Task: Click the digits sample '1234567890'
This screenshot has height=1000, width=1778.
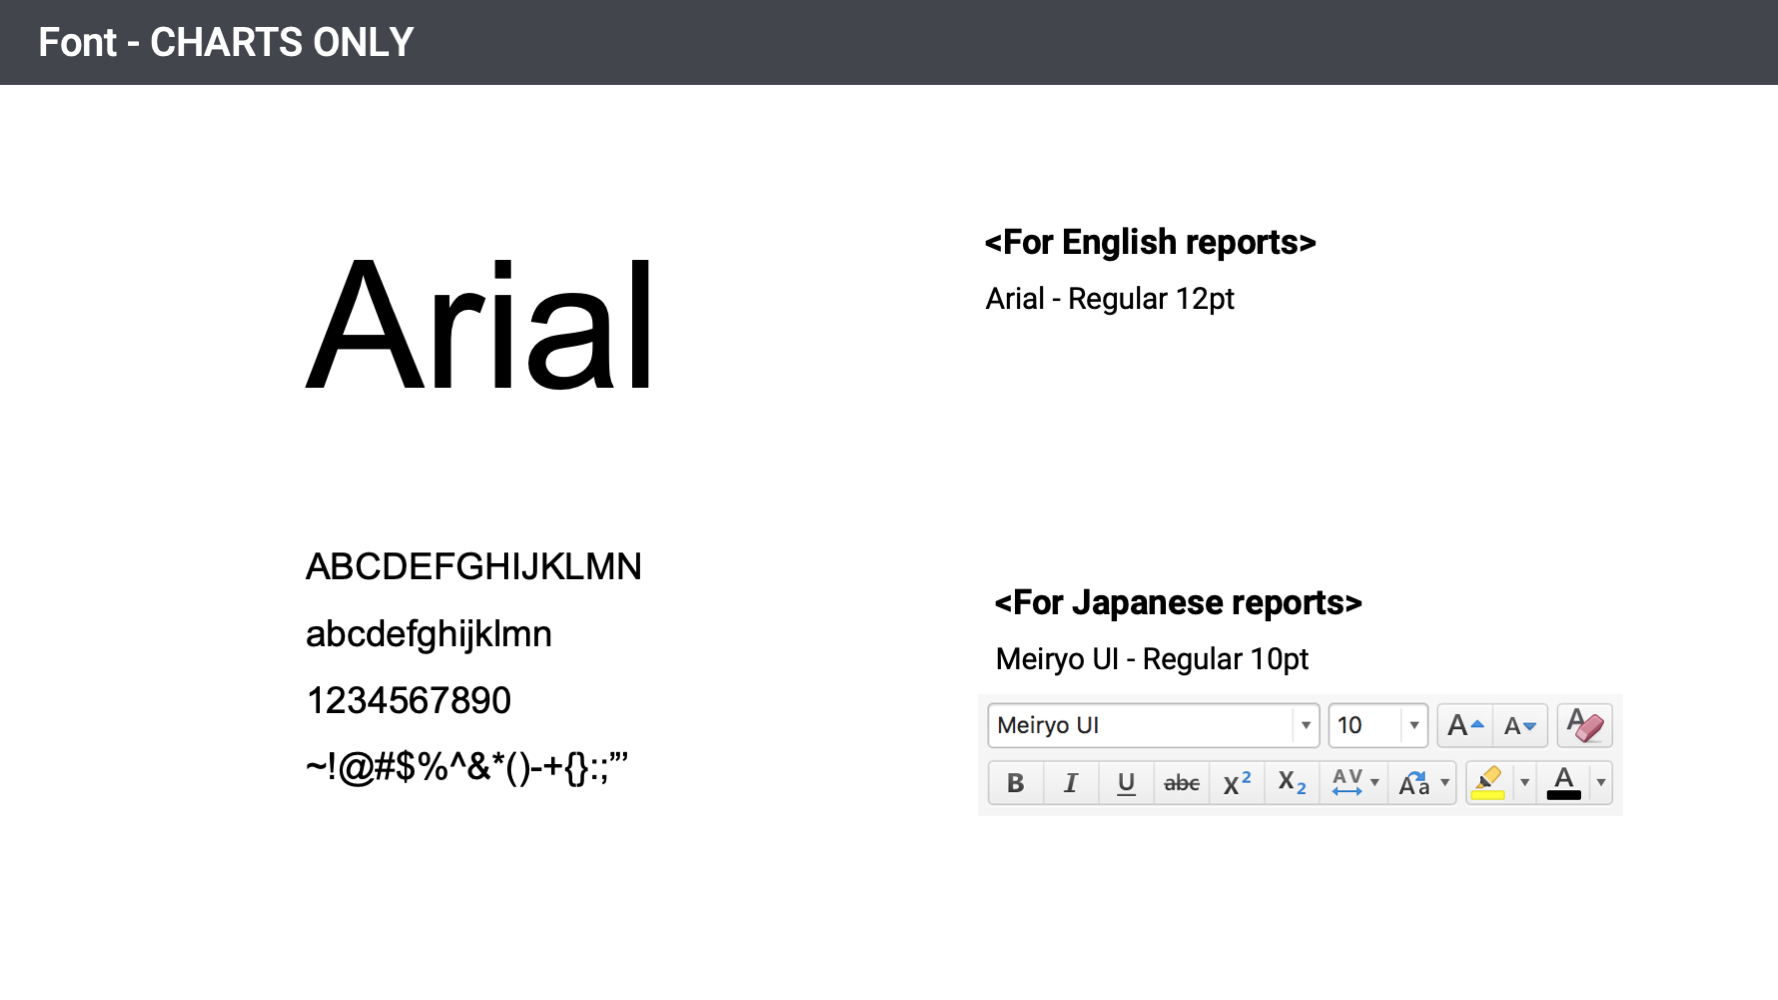Action: (x=408, y=701)
